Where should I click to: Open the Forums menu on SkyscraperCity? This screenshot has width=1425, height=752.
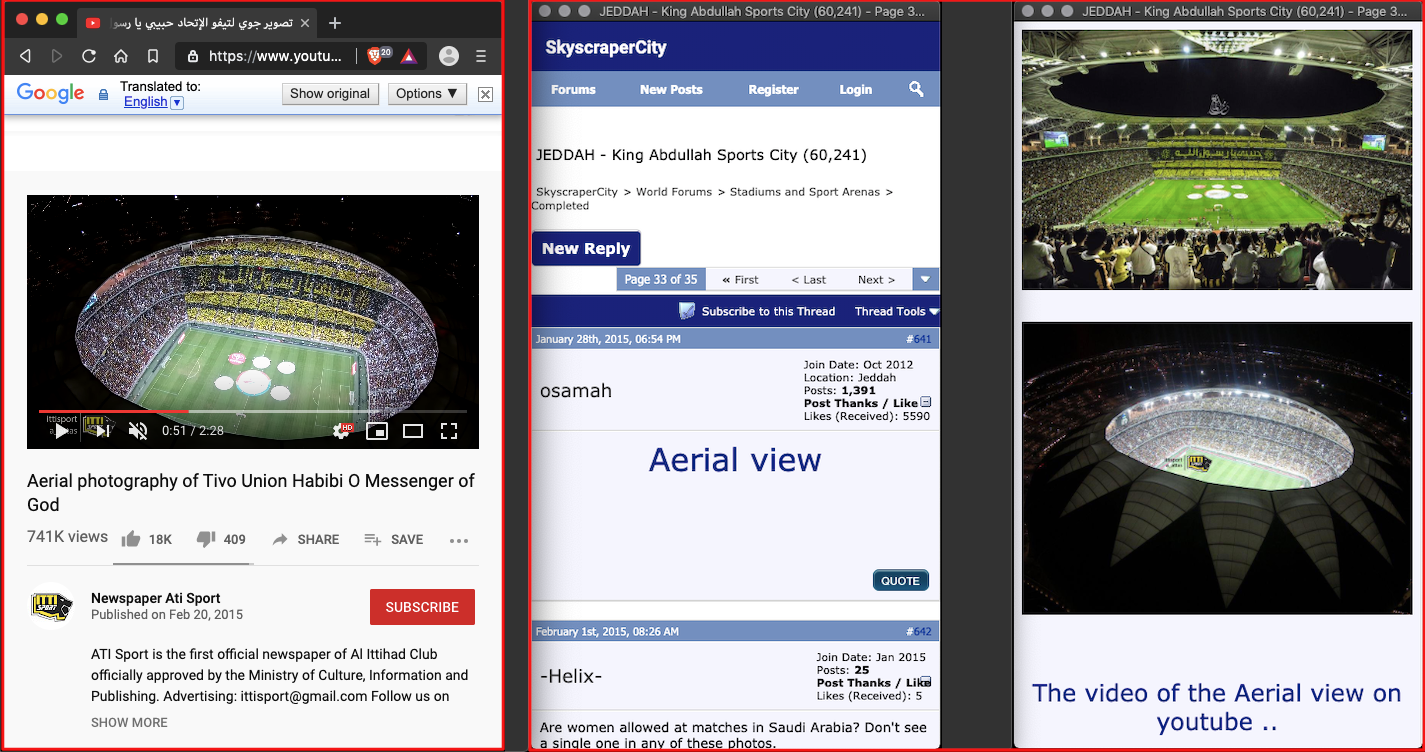(x=573, y=89)
